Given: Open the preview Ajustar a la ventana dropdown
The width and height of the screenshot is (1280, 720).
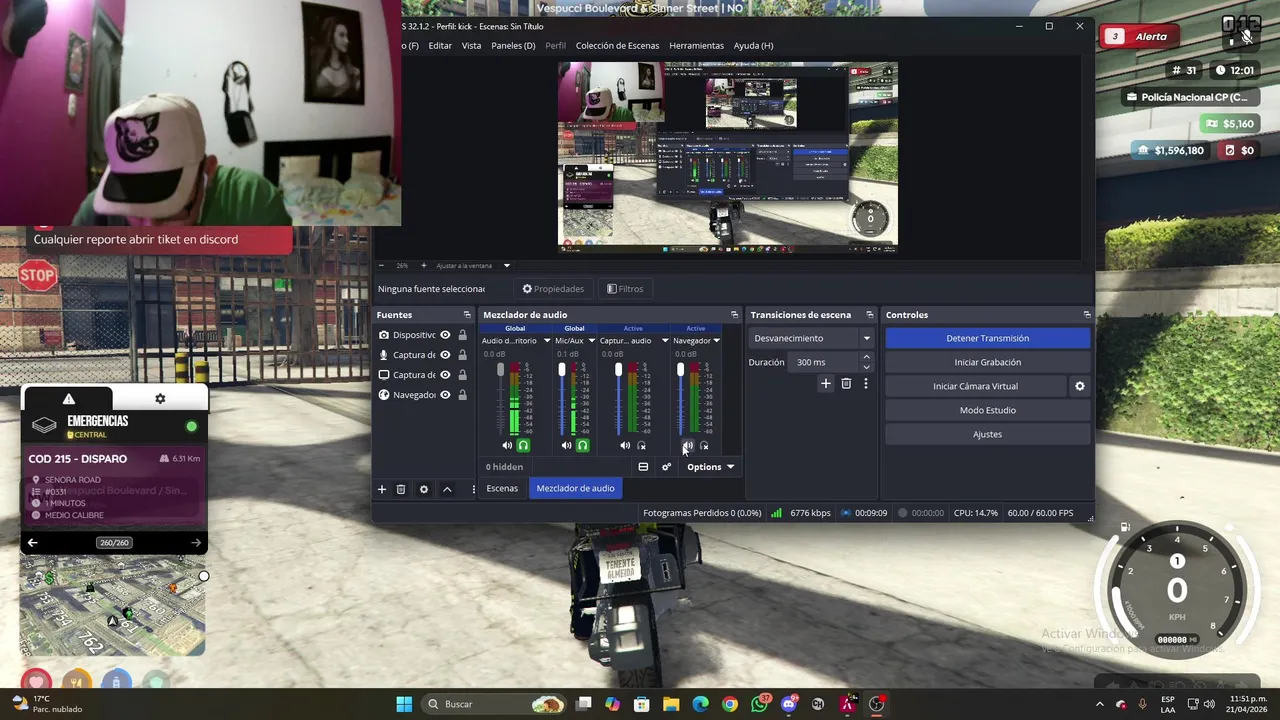Looking at the screenshot, I should [x=506, y=266].
